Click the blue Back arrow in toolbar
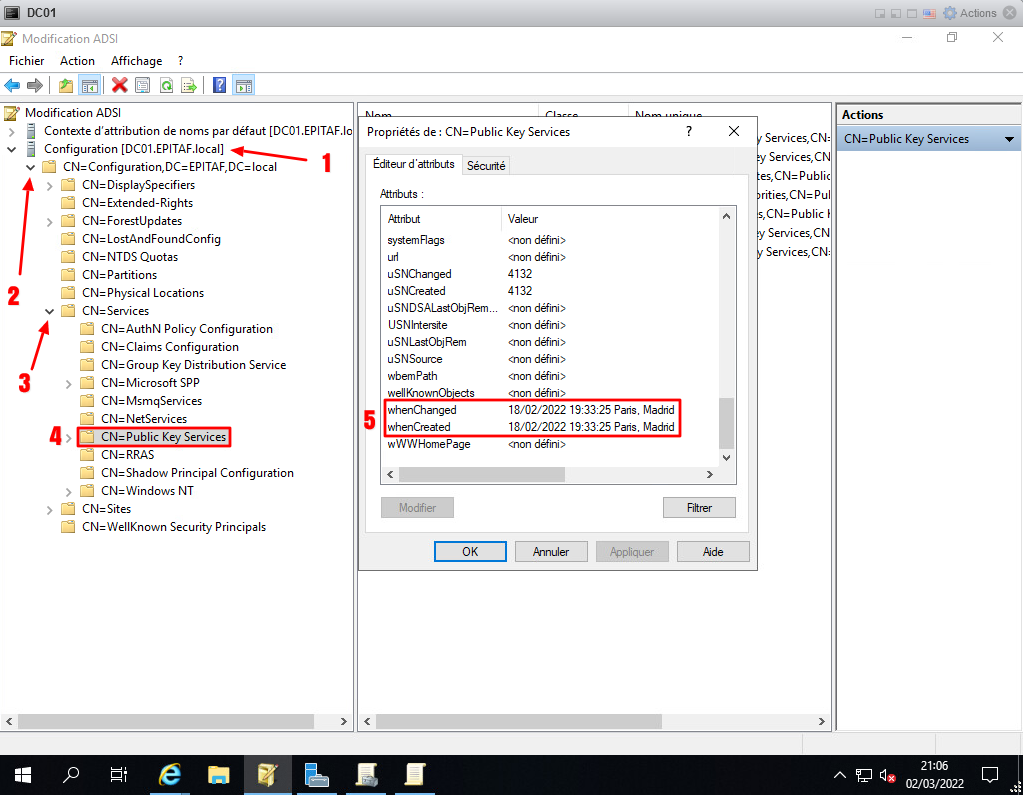The image size is (1023, 795). point(12,86)
